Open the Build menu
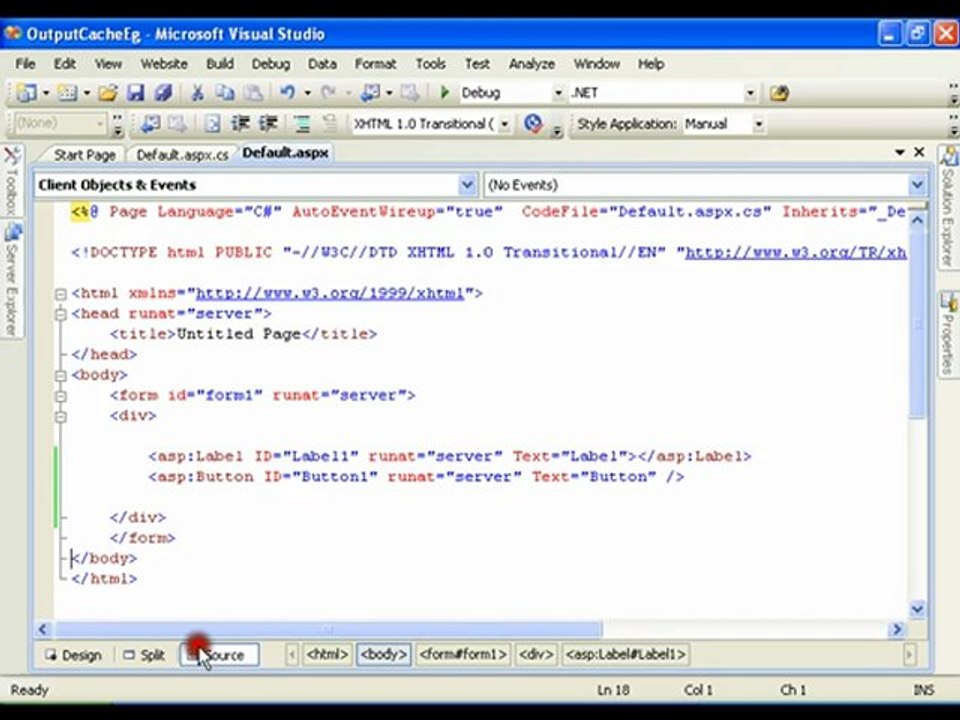Screen dimensions: 960x720 click(x=220, y=64)
